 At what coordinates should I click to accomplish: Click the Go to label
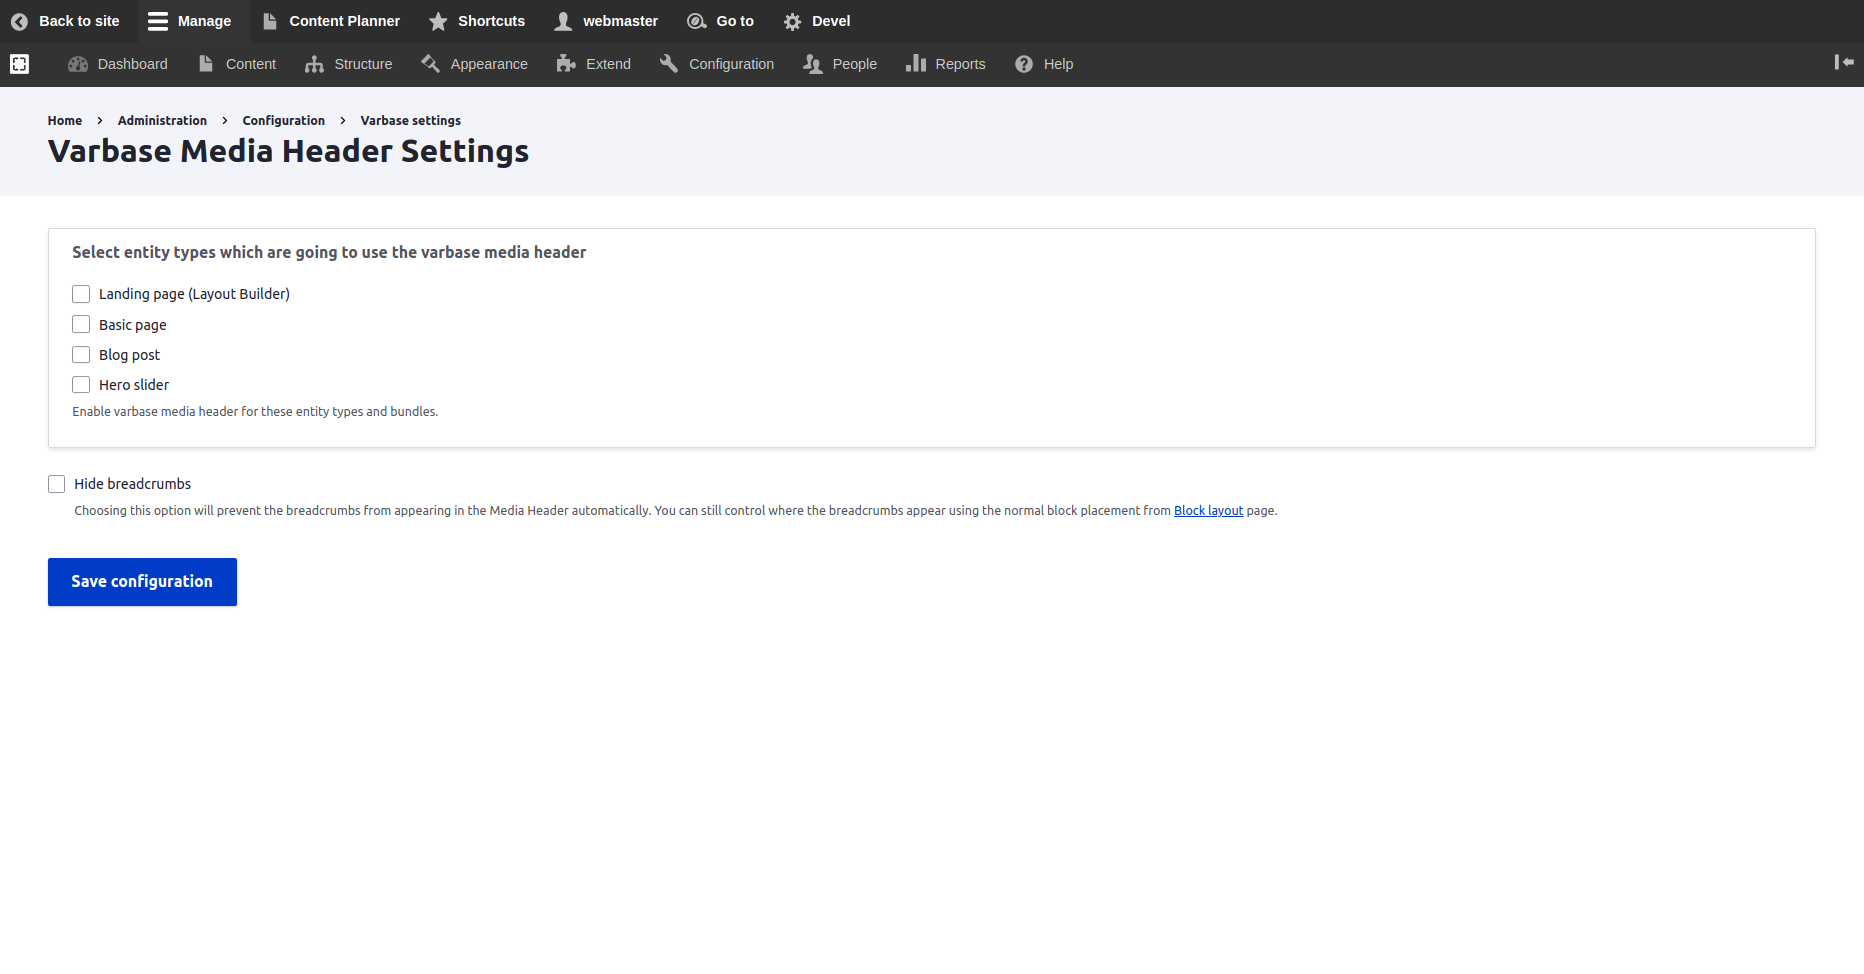tap(735, 21)
